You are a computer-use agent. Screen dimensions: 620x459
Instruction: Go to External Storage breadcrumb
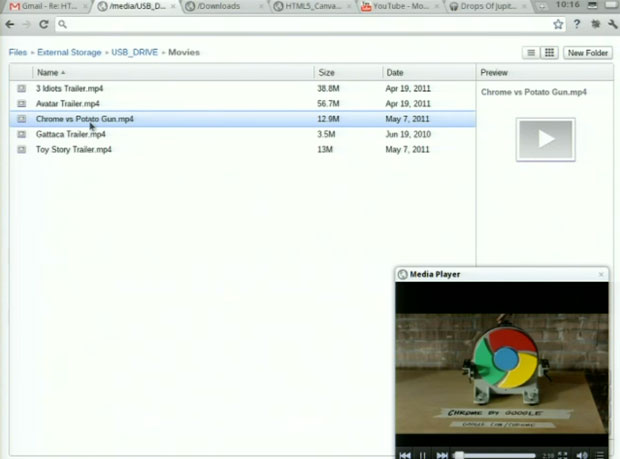[69, 52]
